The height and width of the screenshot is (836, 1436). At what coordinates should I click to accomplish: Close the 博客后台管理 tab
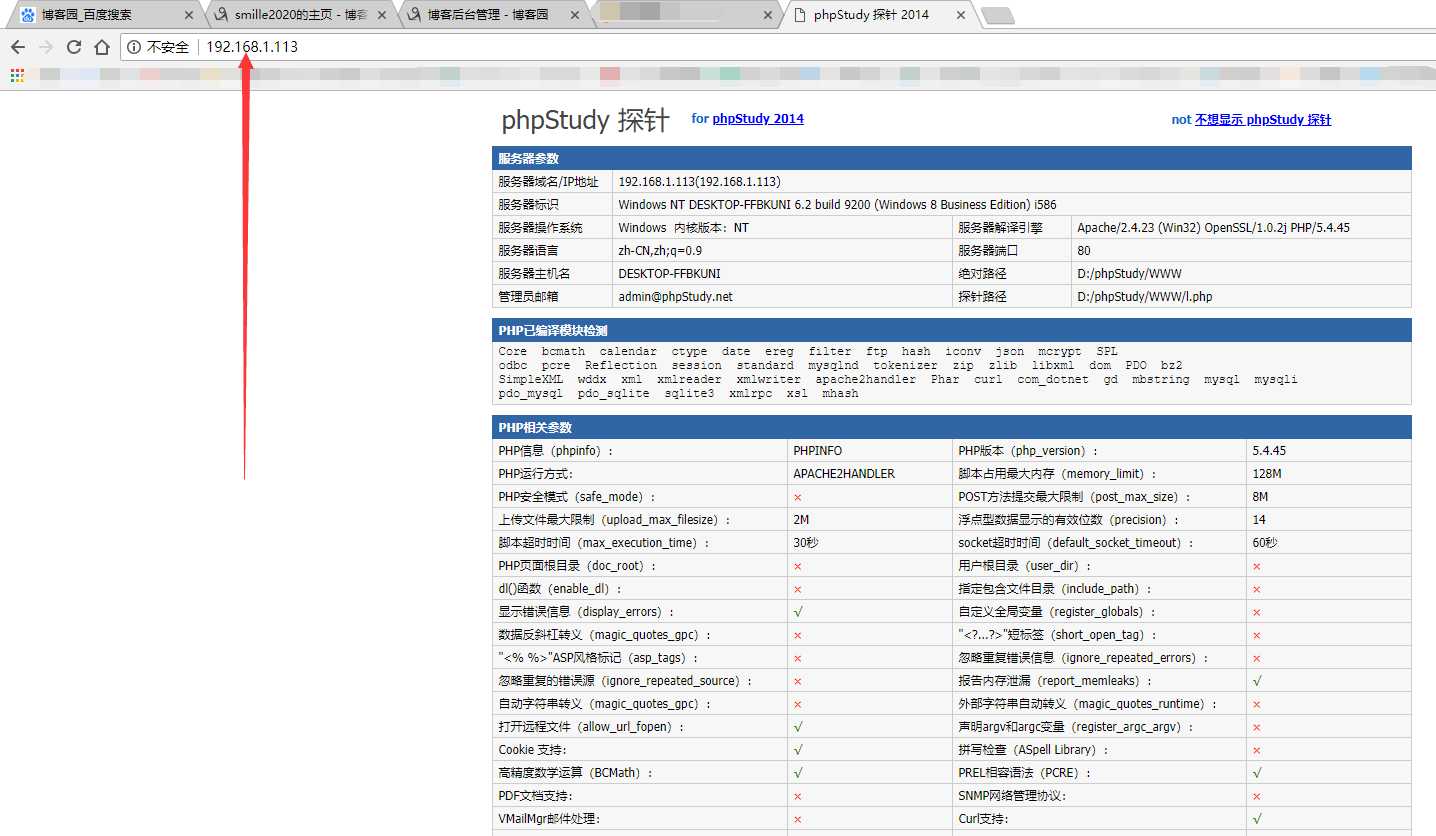(574, 16)
